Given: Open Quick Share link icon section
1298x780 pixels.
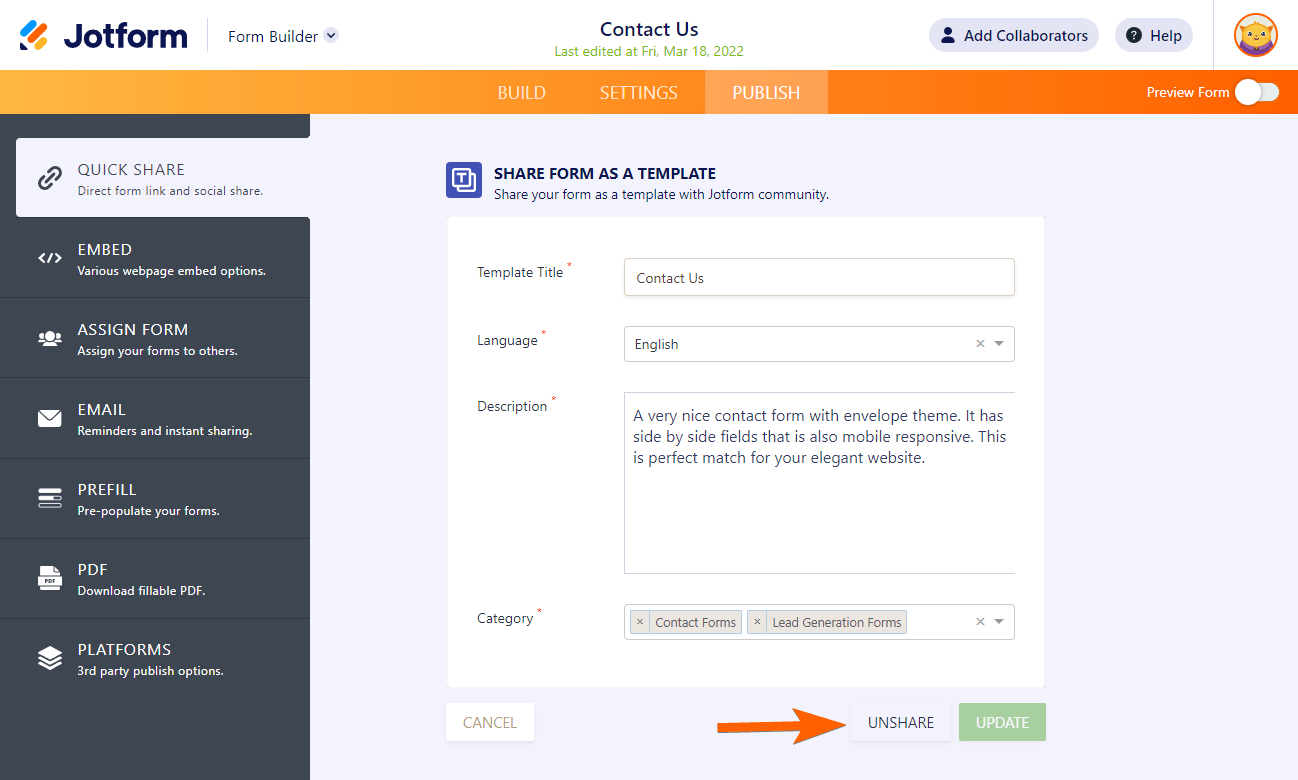Looking at the screenshot, I should [x=49, y=178].
